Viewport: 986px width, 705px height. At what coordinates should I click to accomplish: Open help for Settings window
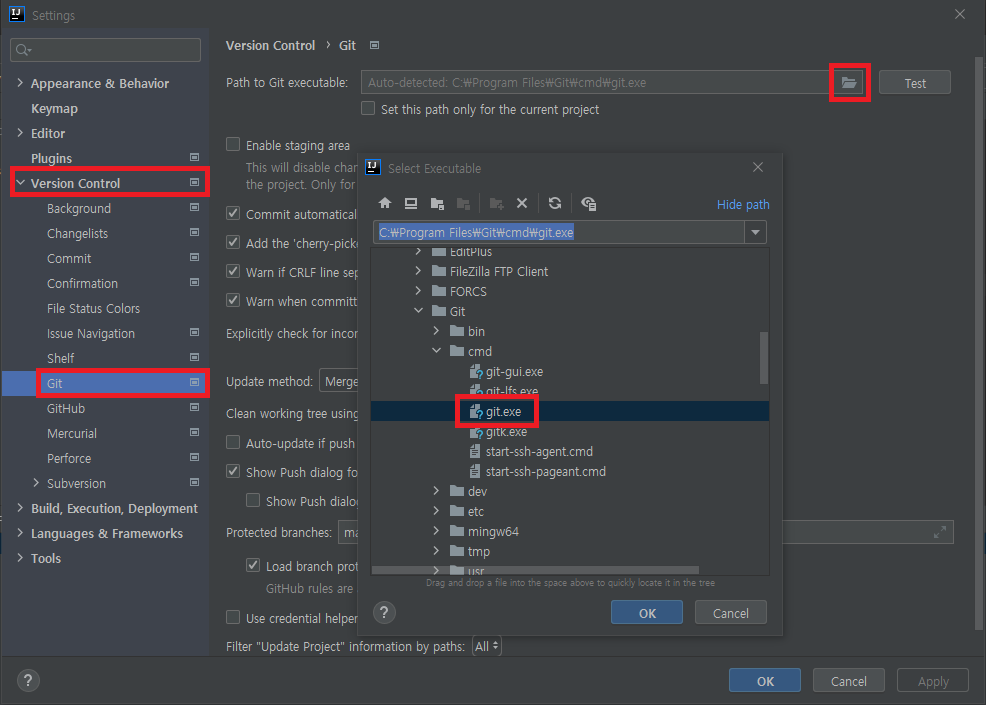28,680
